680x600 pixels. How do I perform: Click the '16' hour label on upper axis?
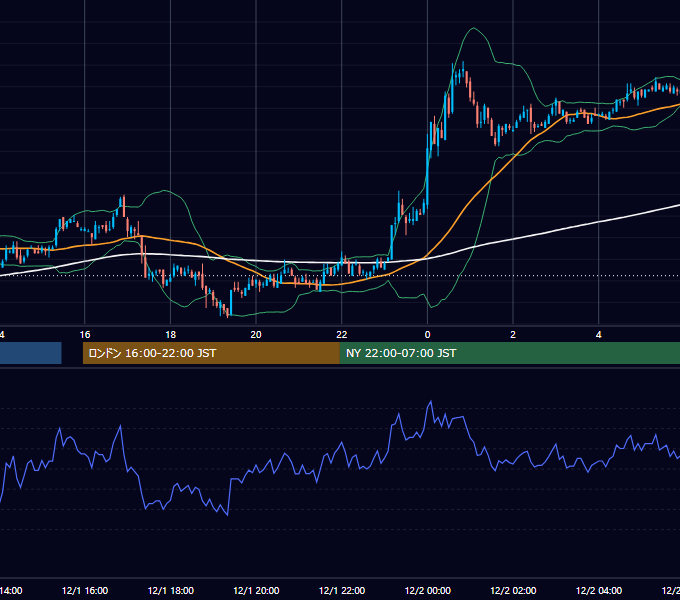pos(85,335)
